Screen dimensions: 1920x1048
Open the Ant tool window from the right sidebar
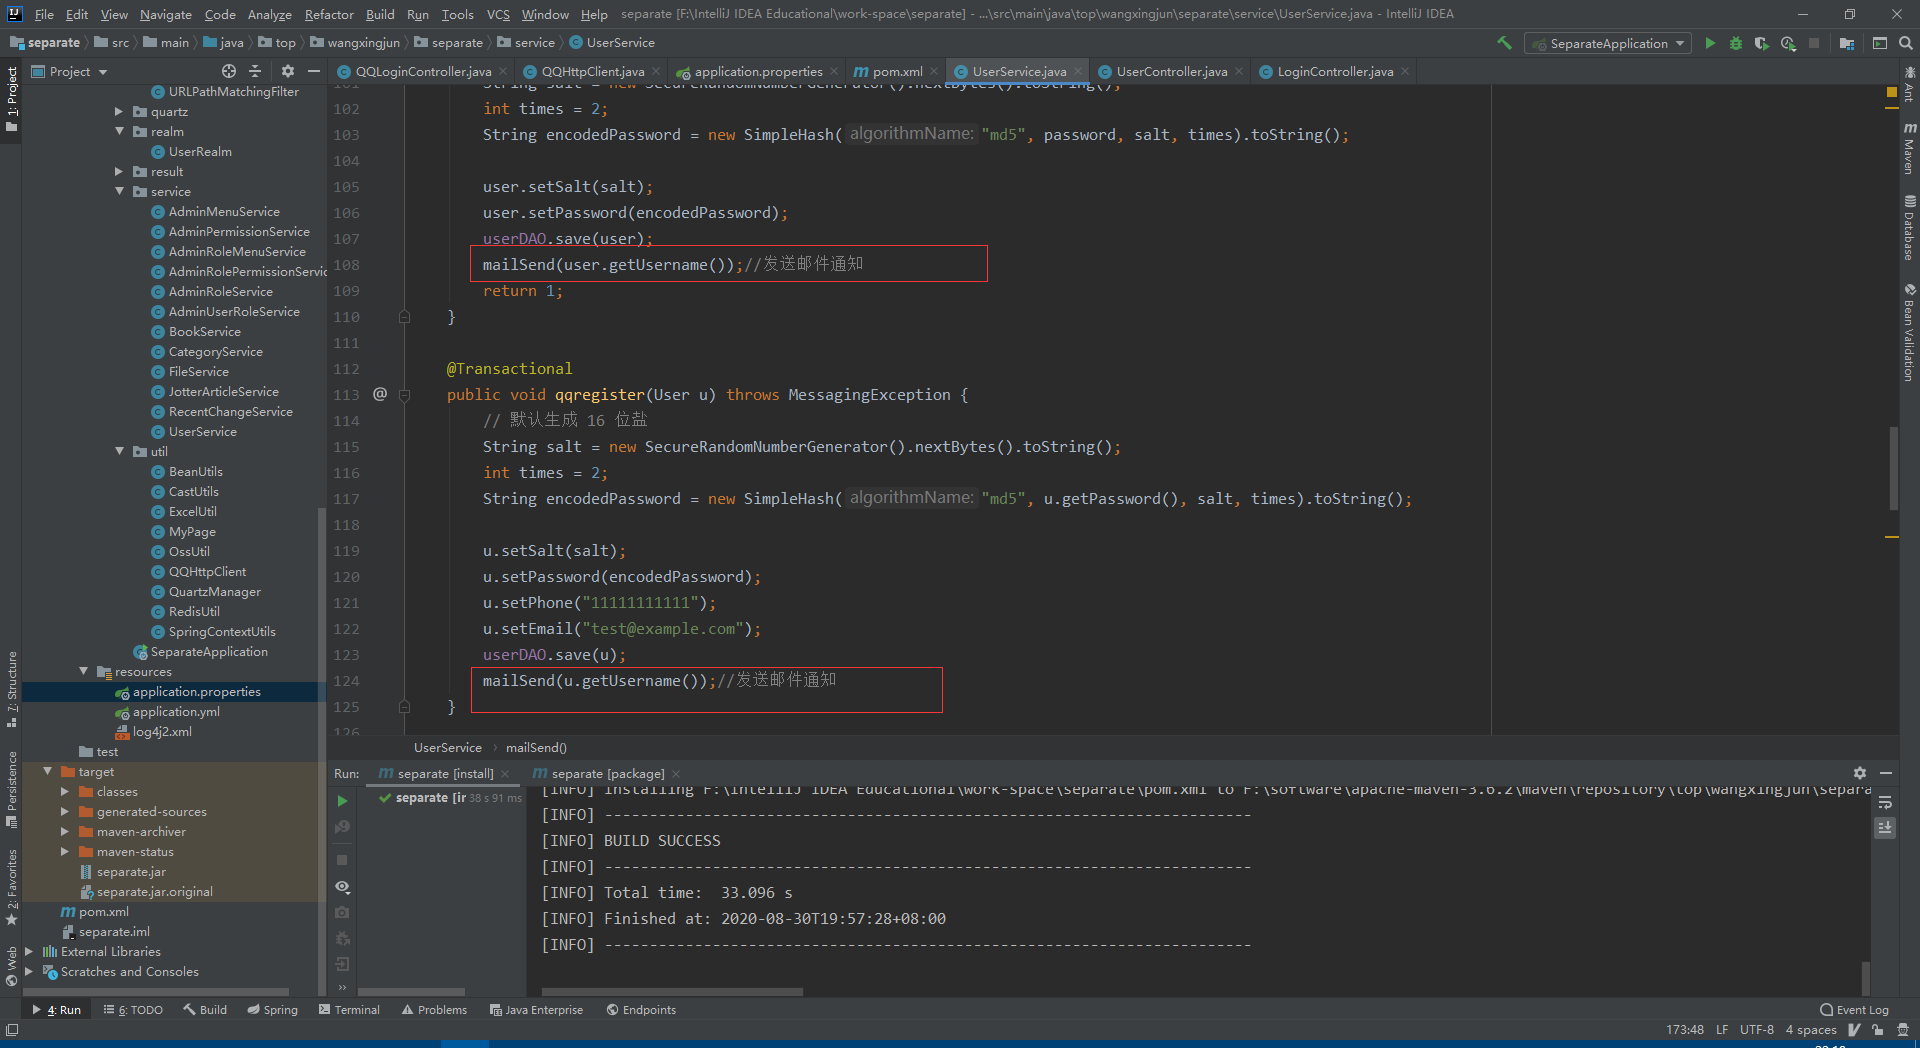[x=1909, y=85]
